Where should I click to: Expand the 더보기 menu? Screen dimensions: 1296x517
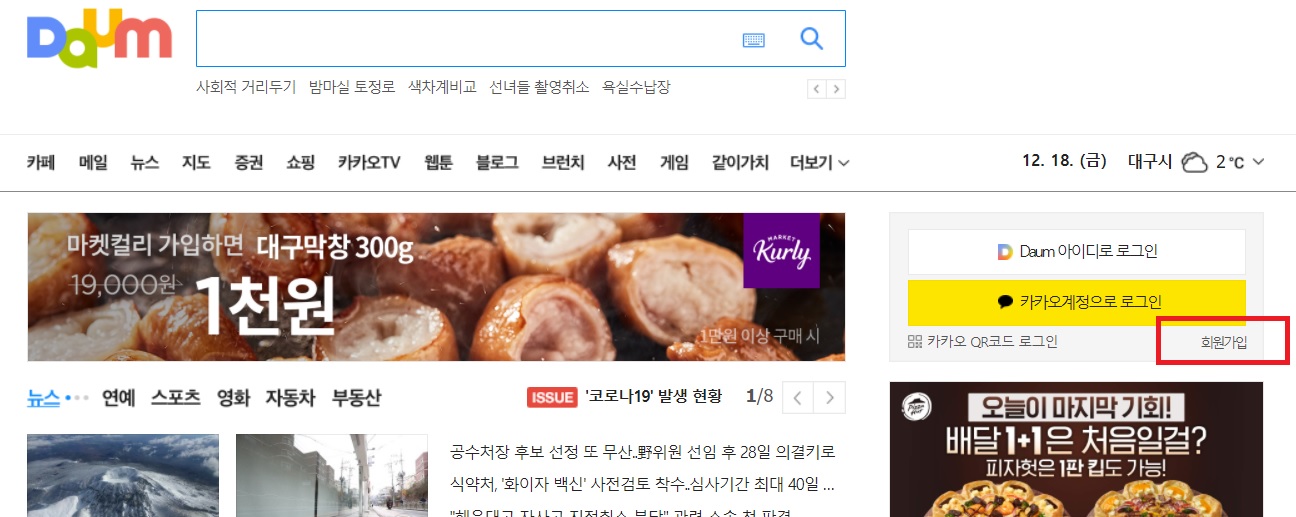tap(820, 162)
